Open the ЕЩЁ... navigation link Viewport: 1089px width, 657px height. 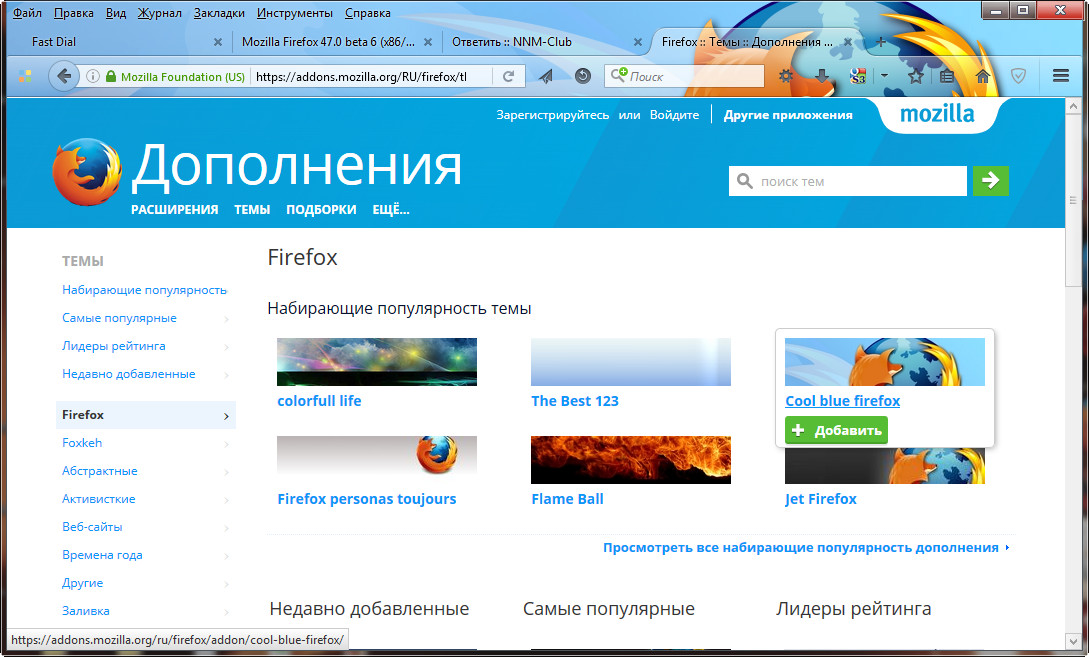[391, 209]
